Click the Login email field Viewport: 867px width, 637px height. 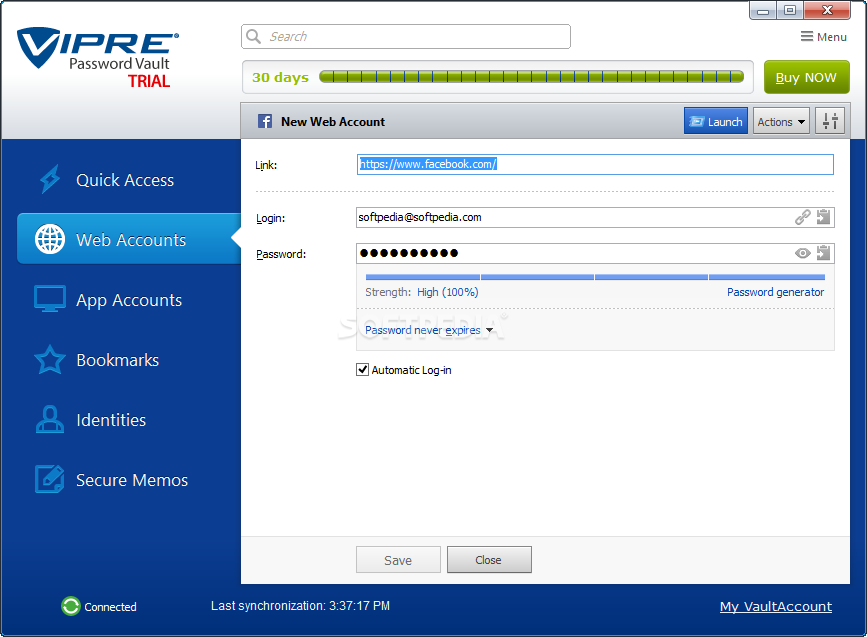click(x=595, y=217)
